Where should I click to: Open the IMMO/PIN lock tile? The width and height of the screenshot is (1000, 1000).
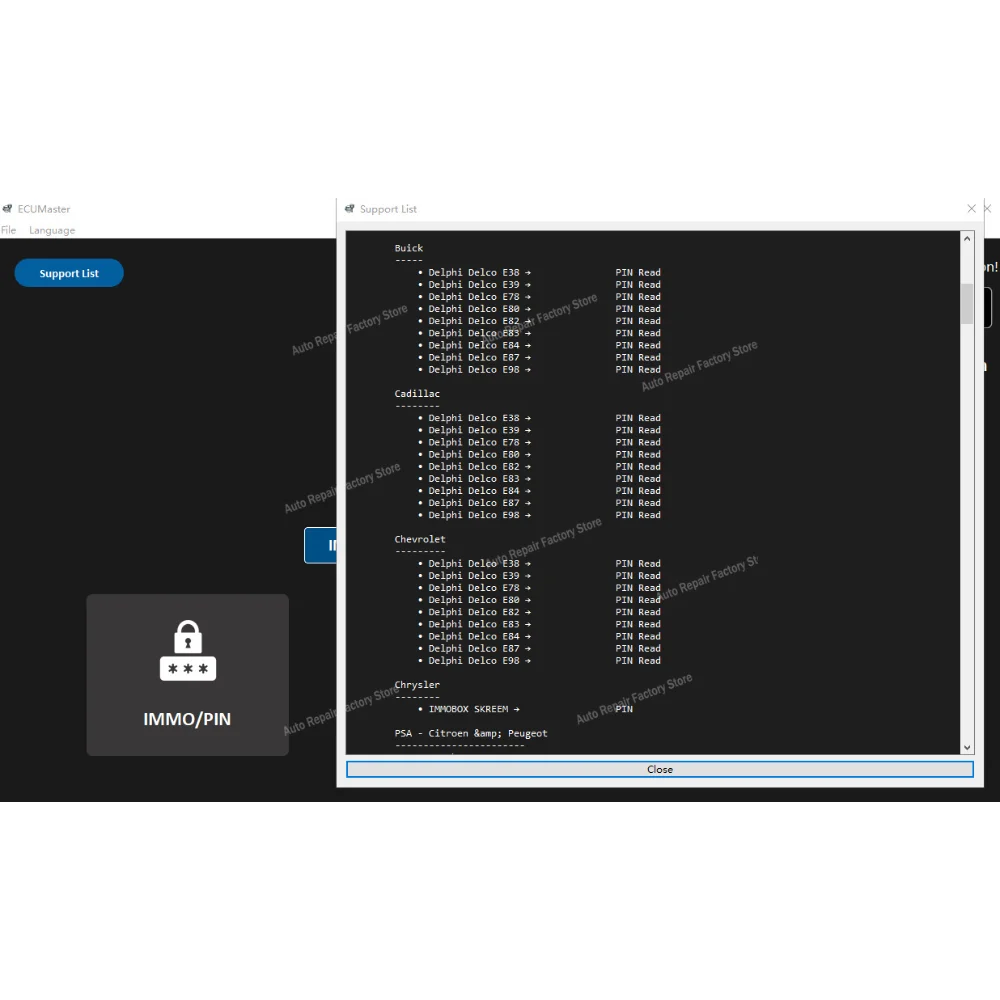pyautogui.click(x=188, y=674)
